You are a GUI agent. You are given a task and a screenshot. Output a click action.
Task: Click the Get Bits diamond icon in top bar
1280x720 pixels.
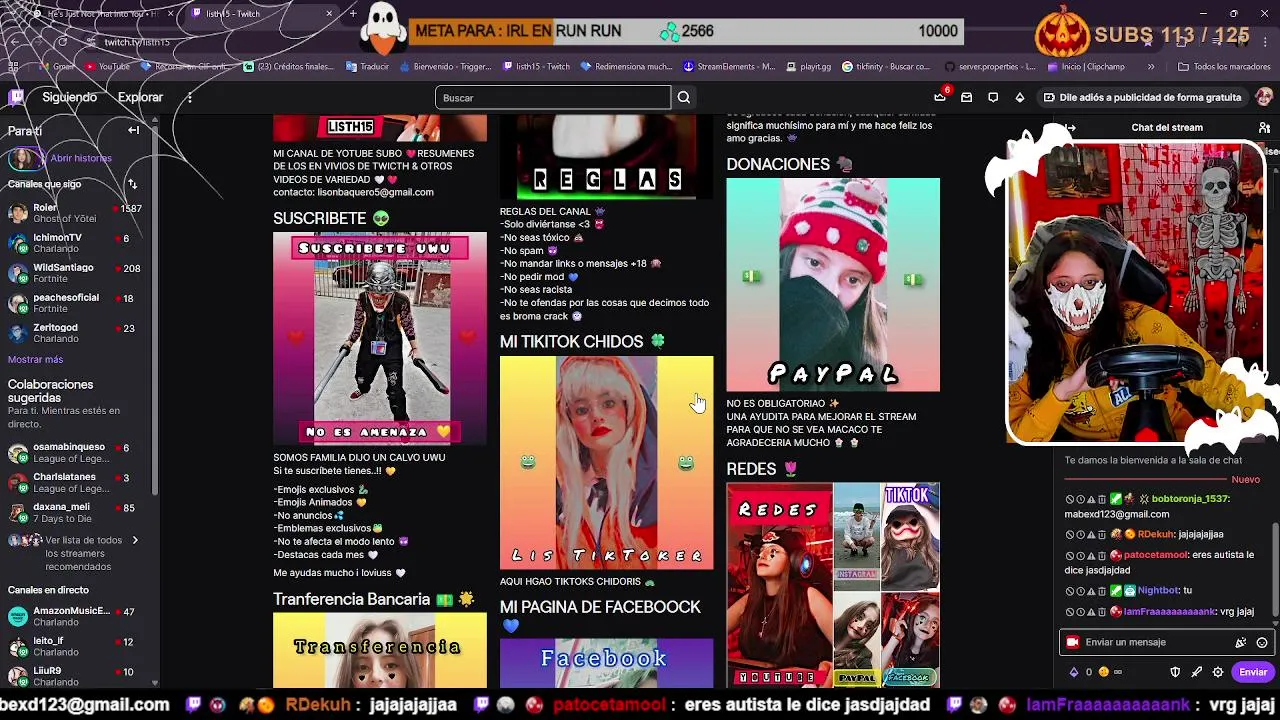coord(1019,97)
